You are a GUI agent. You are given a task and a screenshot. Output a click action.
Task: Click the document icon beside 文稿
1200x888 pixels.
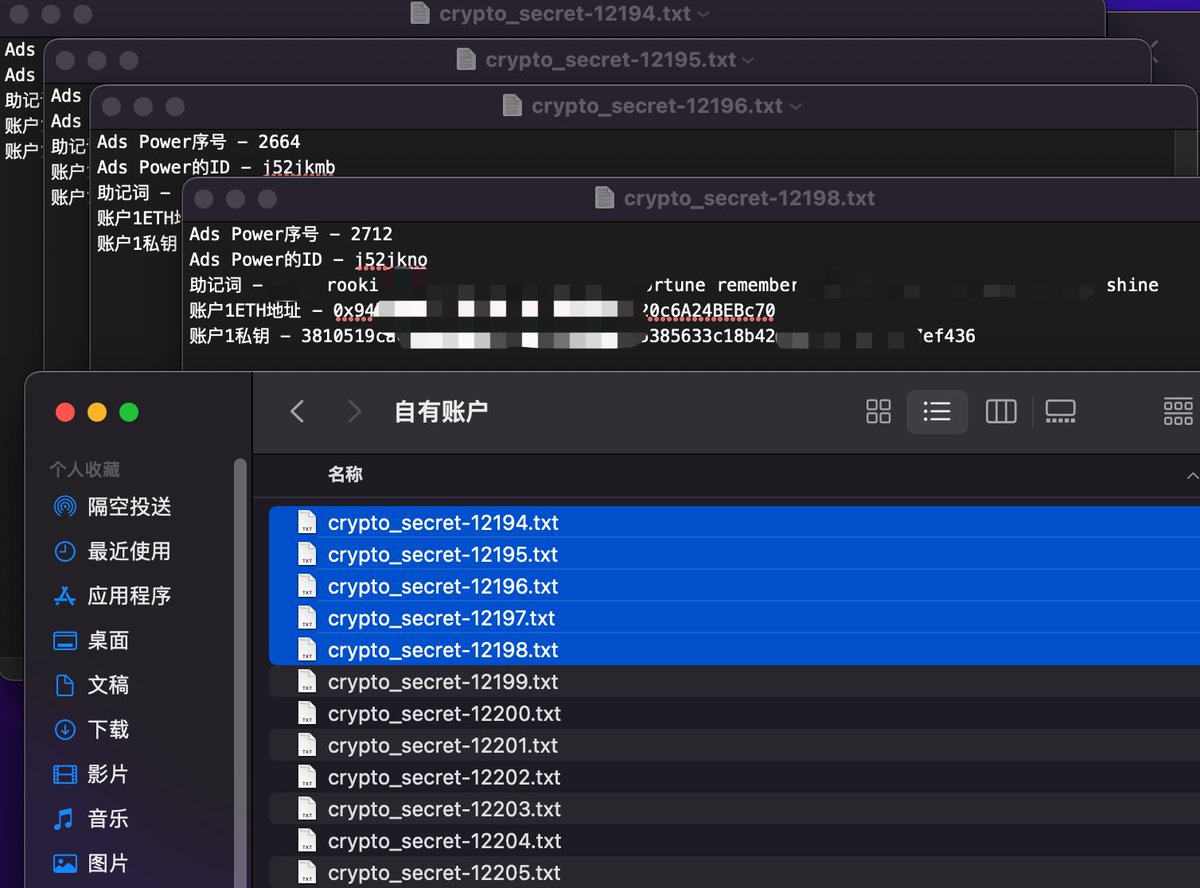pyautogui.click(x=64, y=685)
